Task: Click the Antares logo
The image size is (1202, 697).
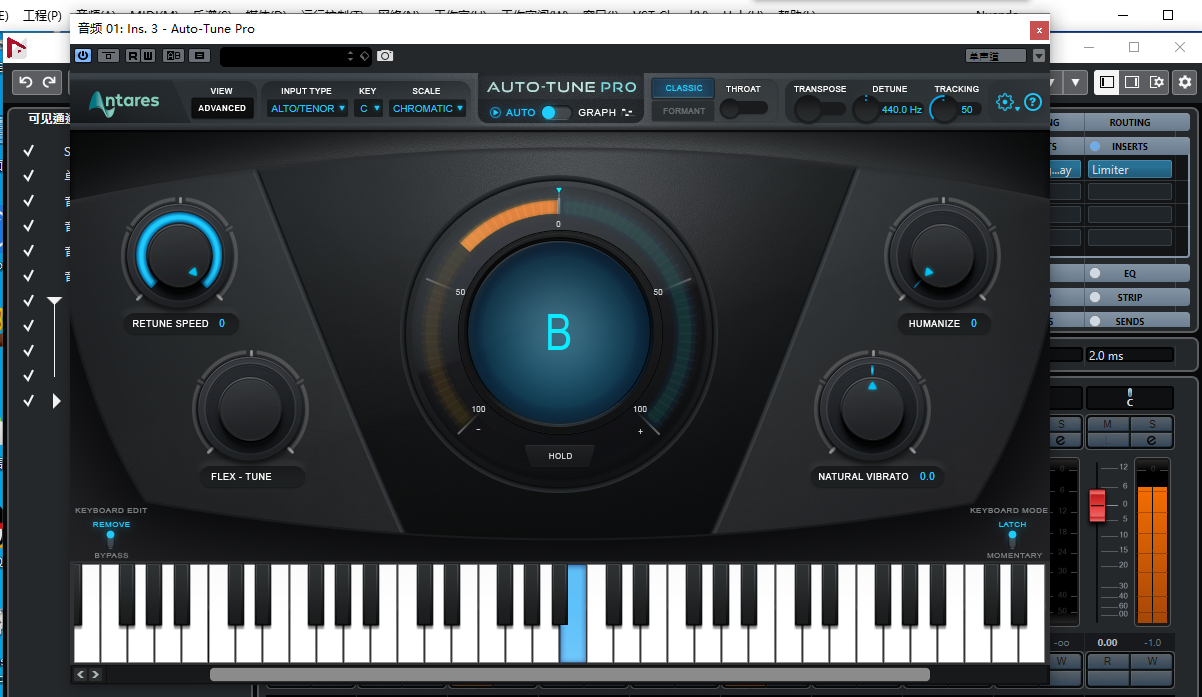Action: point(123,102)
